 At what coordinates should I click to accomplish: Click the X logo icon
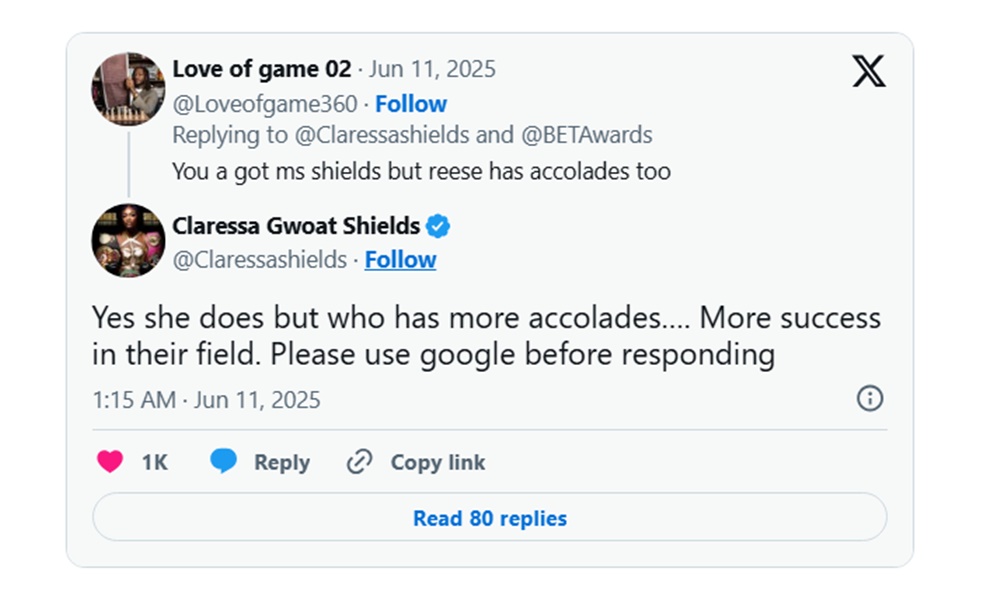(869, 71)
